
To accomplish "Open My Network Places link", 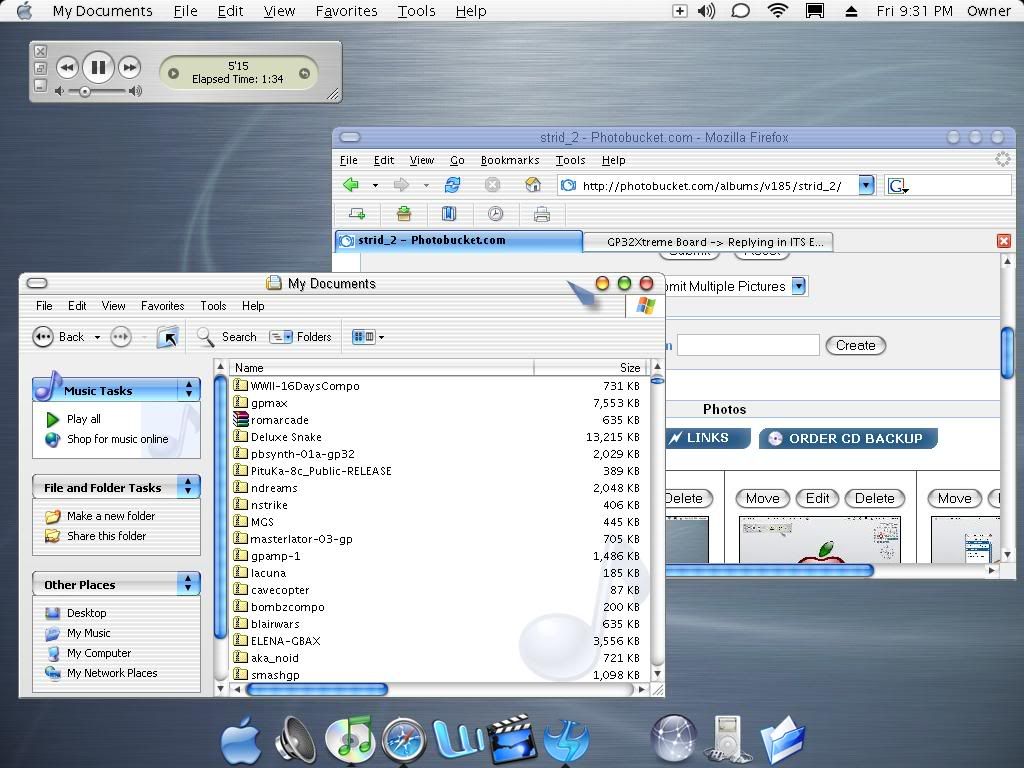I will [x=112, y=673].
